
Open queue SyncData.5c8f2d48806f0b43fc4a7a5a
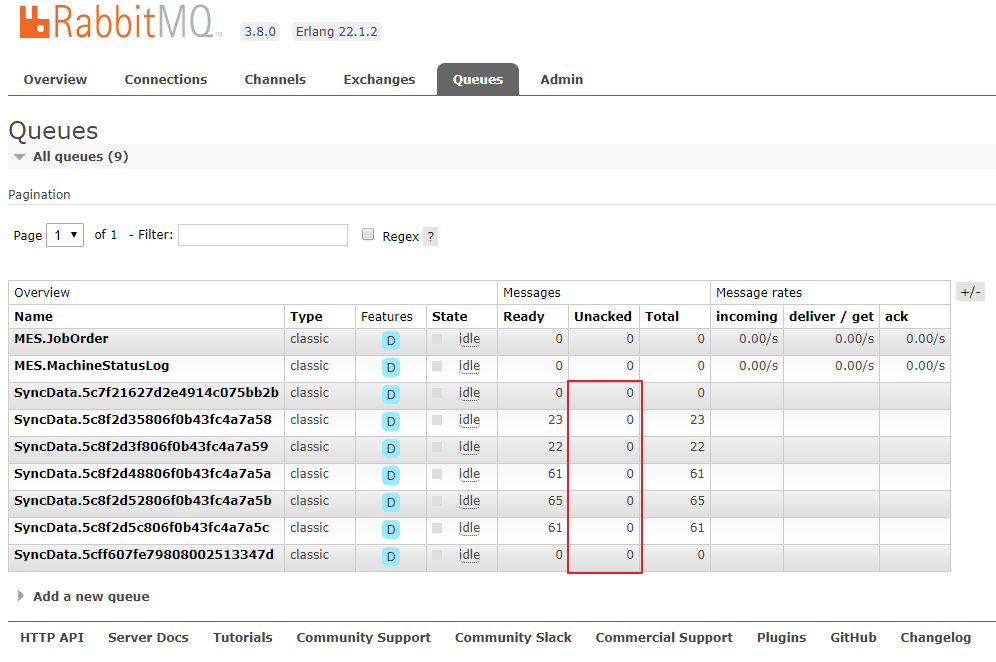pos(142,474)
